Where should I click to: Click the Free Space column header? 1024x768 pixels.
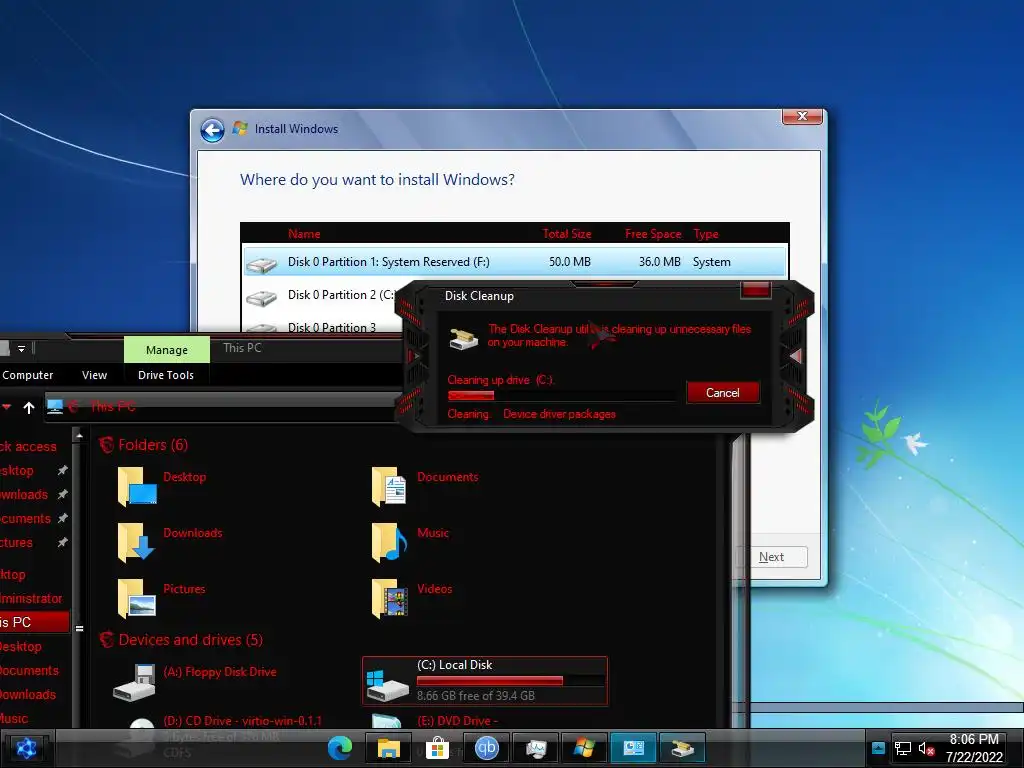(x=652, y=234)
